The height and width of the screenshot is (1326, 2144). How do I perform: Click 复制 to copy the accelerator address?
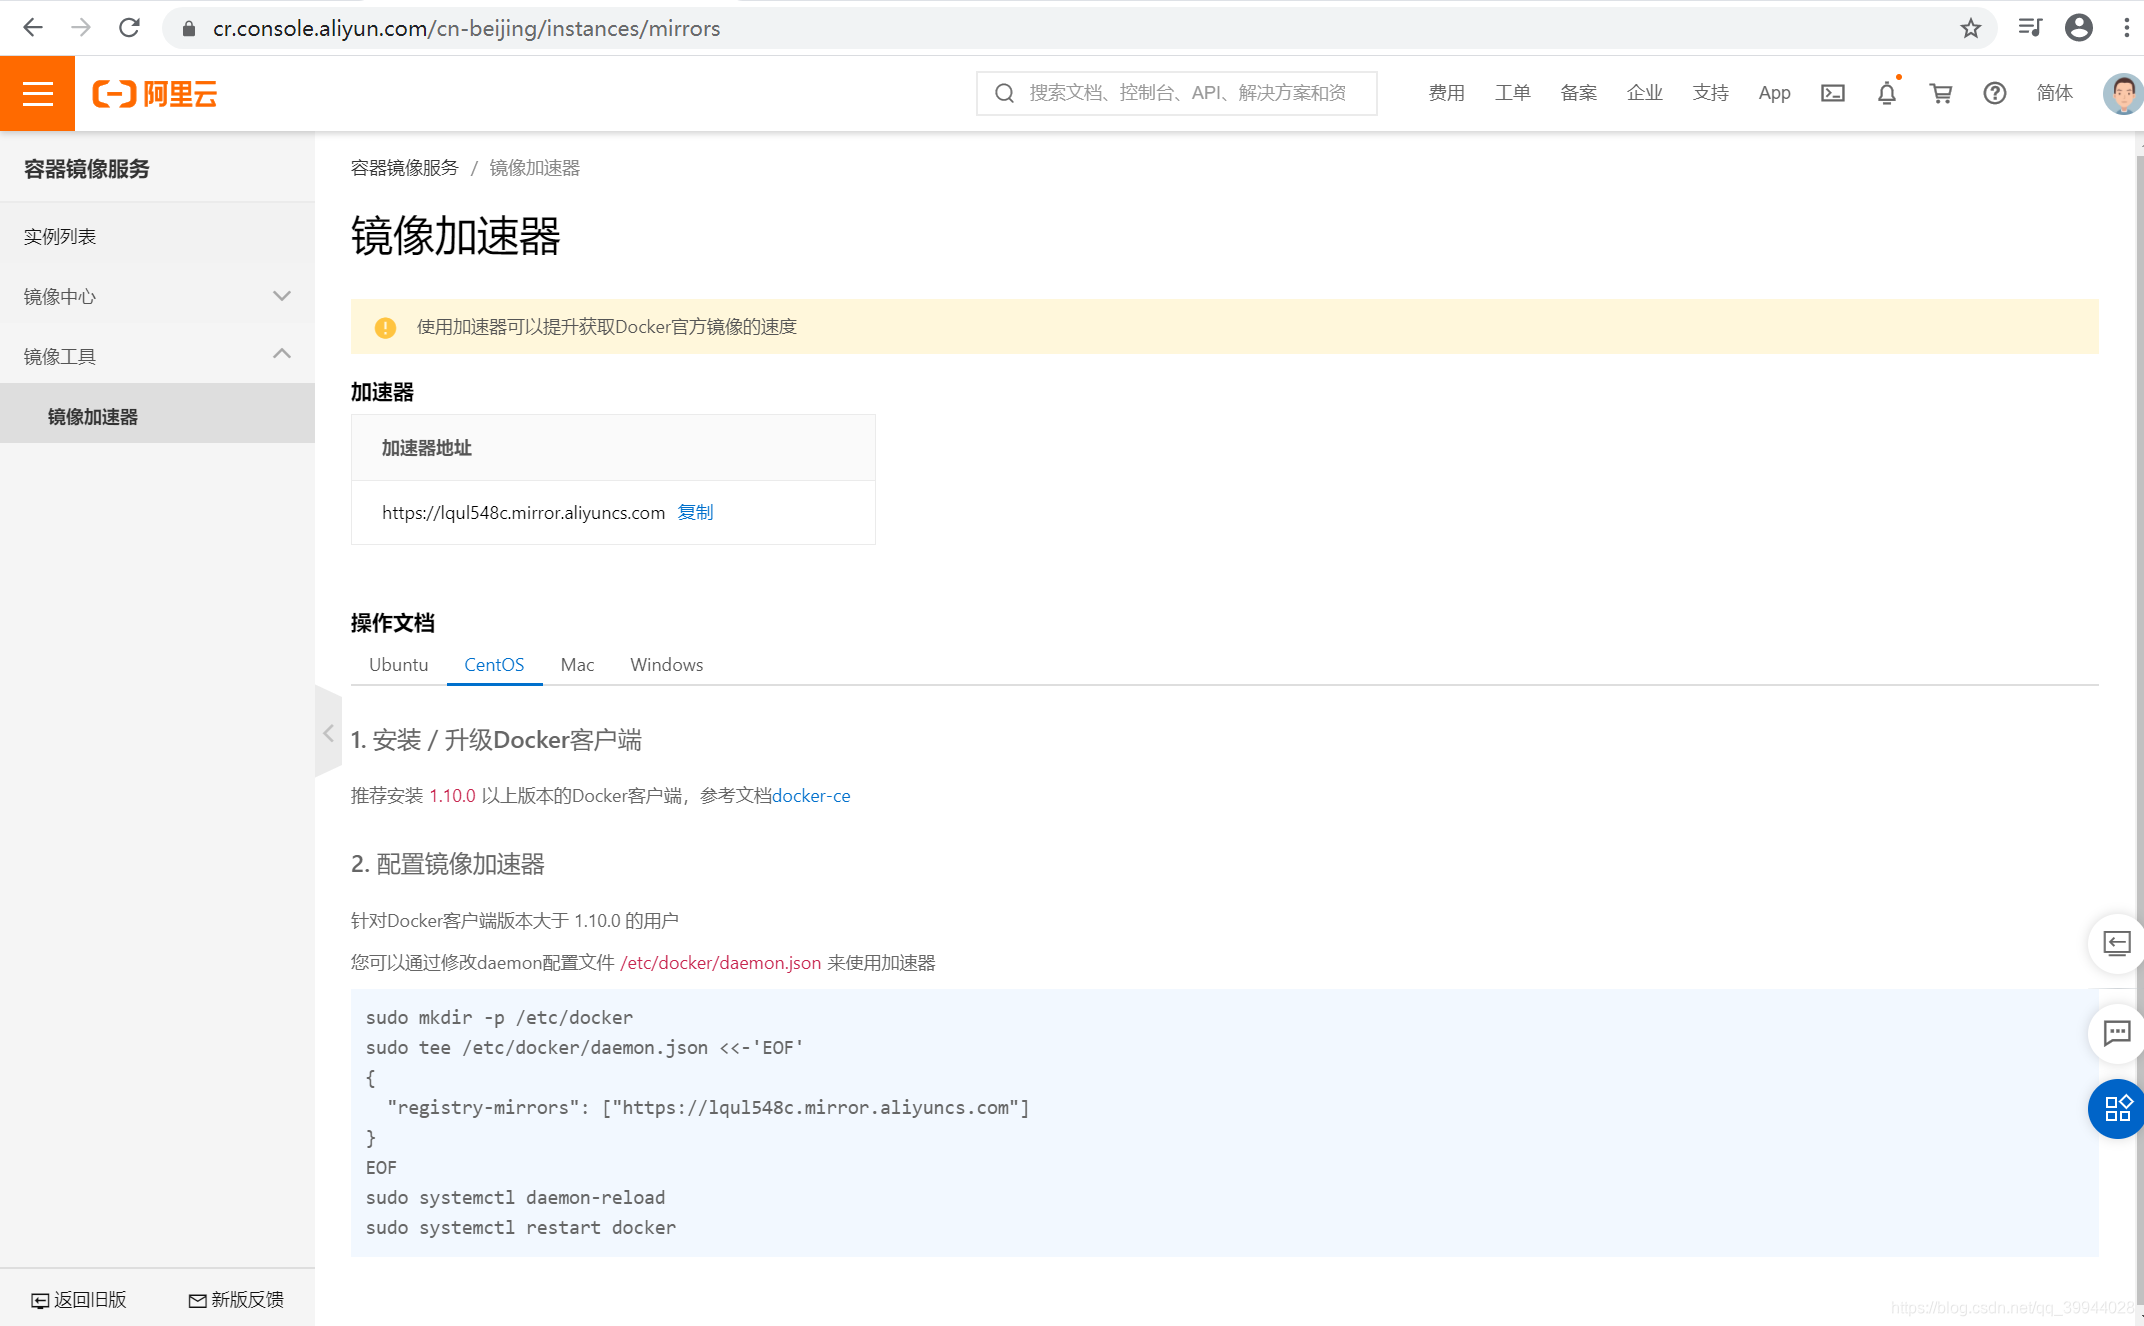click(x=695, y=512)
